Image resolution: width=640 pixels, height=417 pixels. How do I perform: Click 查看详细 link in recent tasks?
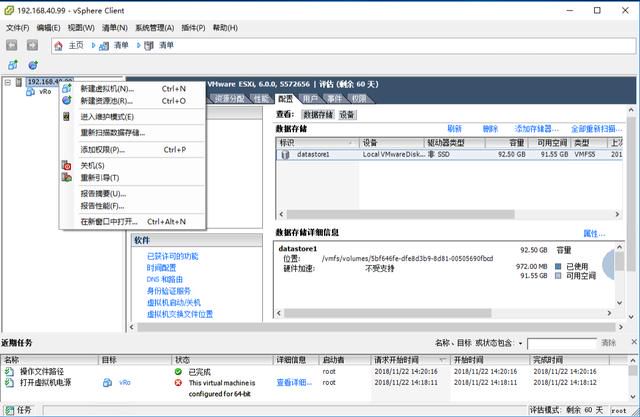coord(294,383)
